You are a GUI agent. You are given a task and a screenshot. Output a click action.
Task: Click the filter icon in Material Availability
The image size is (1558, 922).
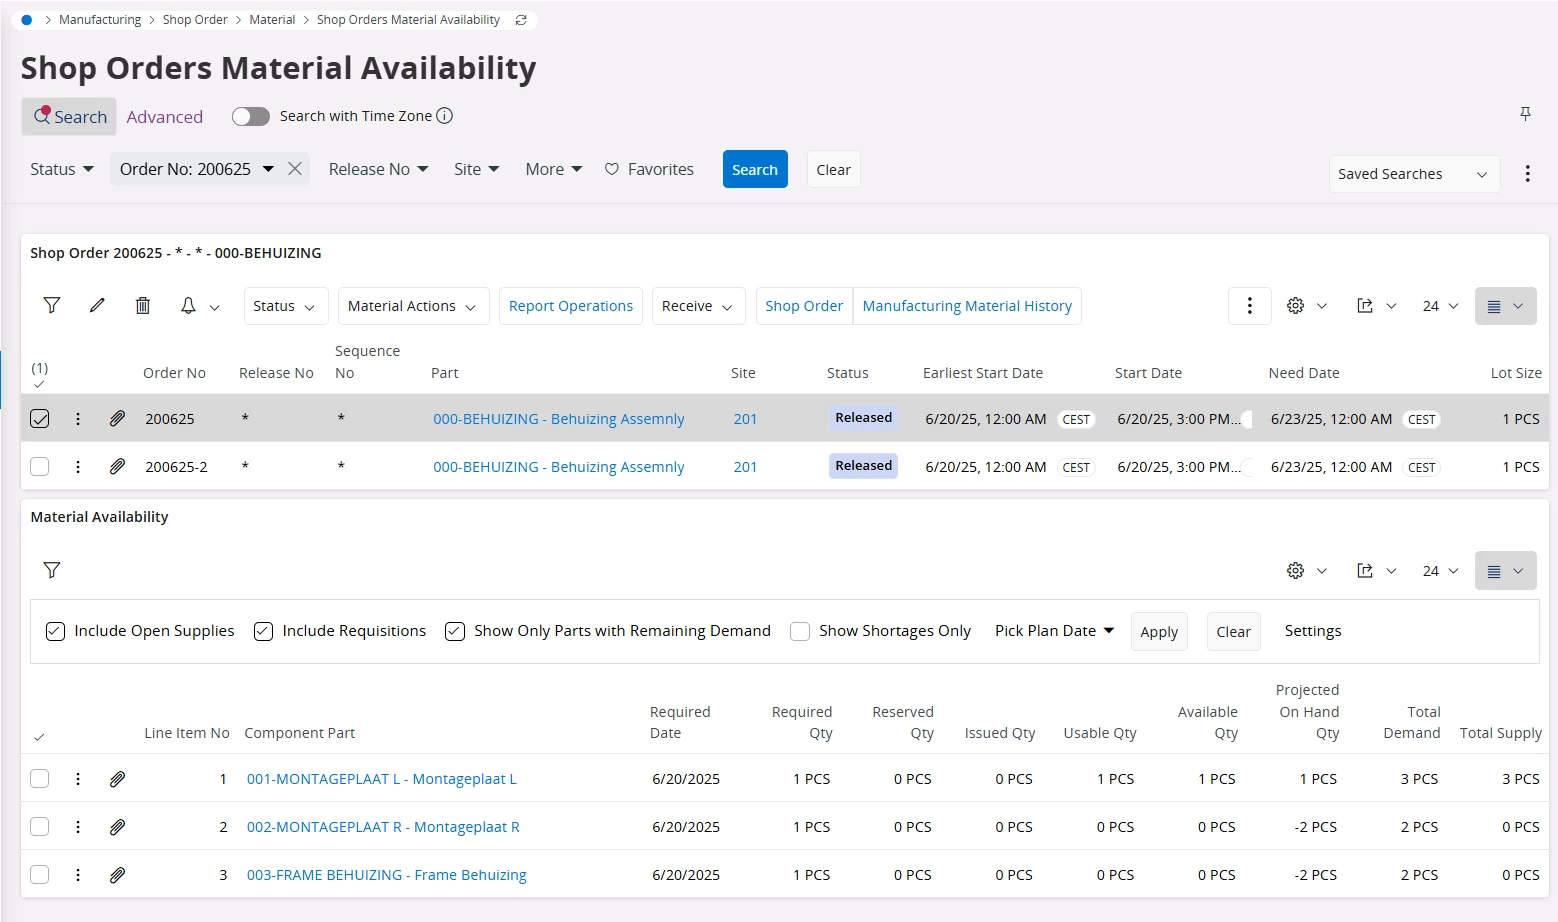point(52,570)
